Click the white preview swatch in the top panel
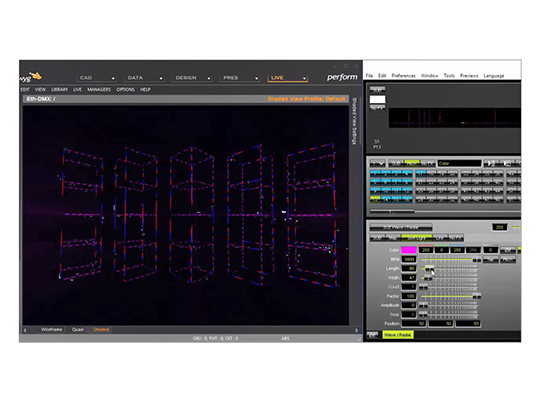 pos(377,99)
